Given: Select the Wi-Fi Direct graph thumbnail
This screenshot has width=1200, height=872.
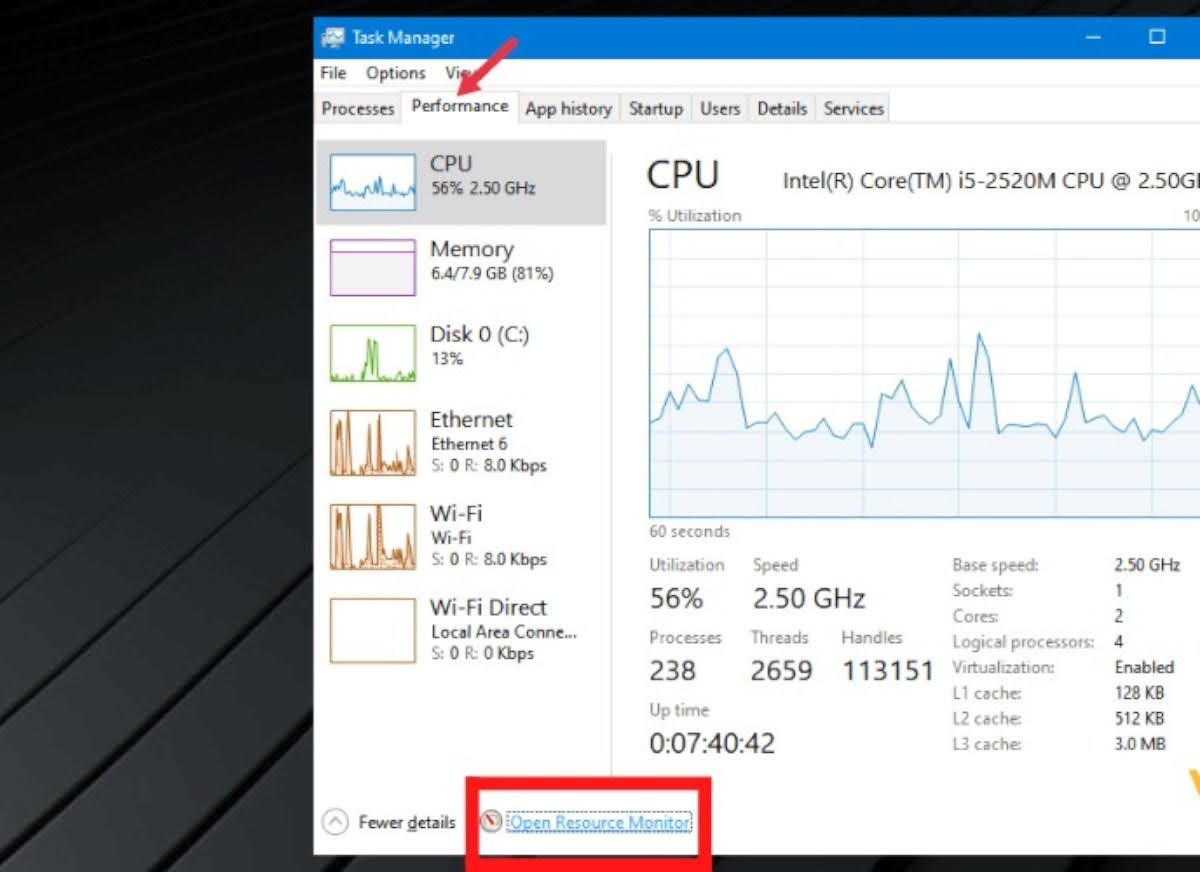Looking at the screenshot, I should pos(373,630).
